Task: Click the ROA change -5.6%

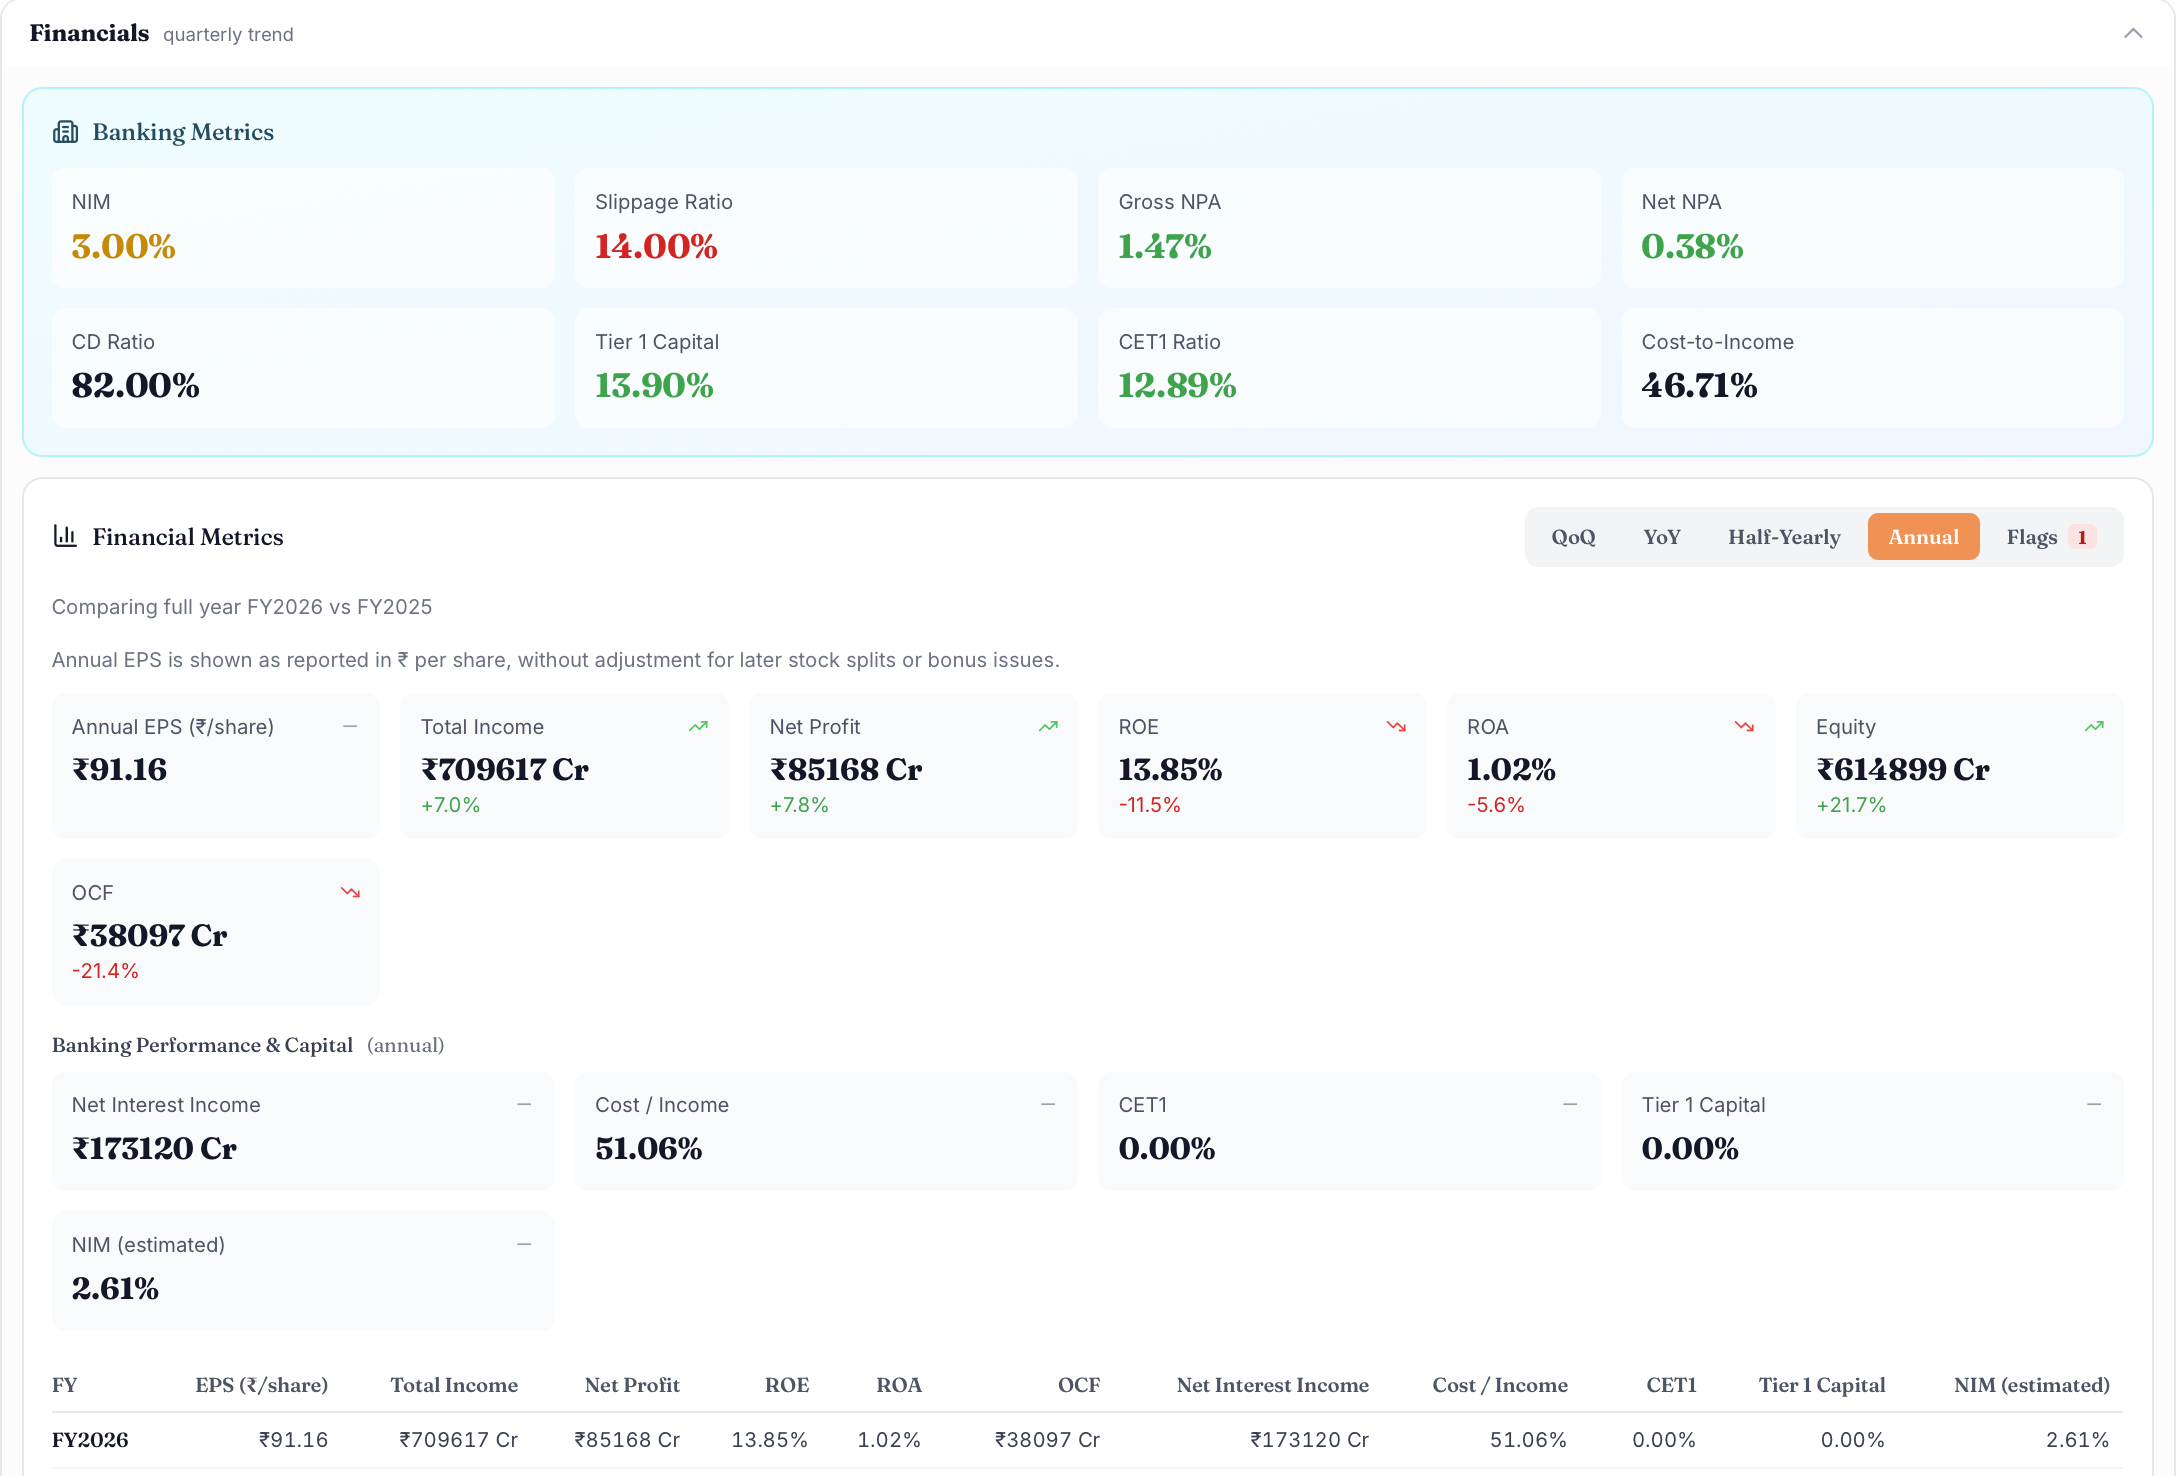Action: [1495, 805]
